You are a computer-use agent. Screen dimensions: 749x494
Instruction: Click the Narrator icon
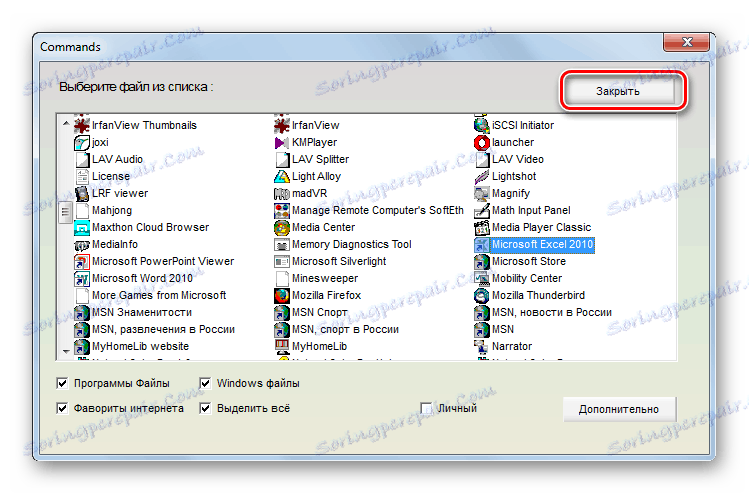click(x=482, y=346)
